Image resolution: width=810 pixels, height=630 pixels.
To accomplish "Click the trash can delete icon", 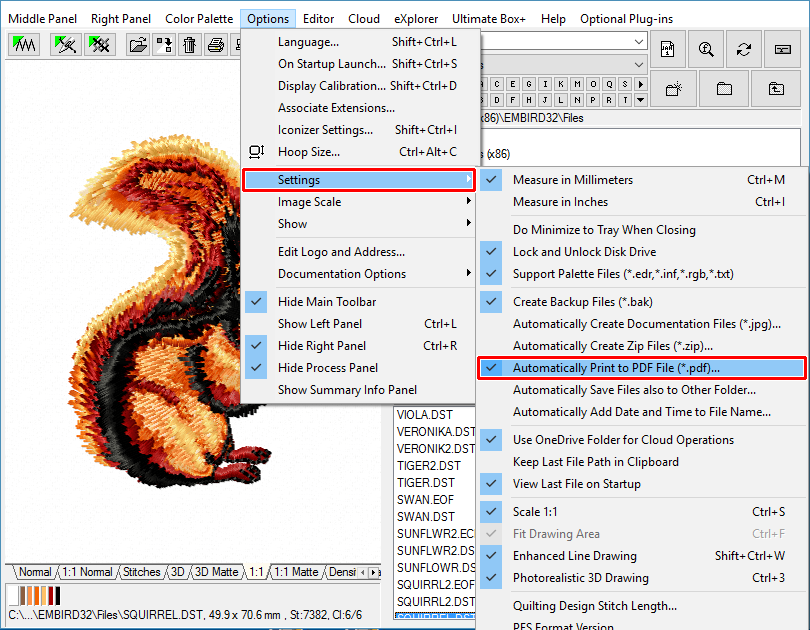I will pyautogui.click(x=190, y=45).
